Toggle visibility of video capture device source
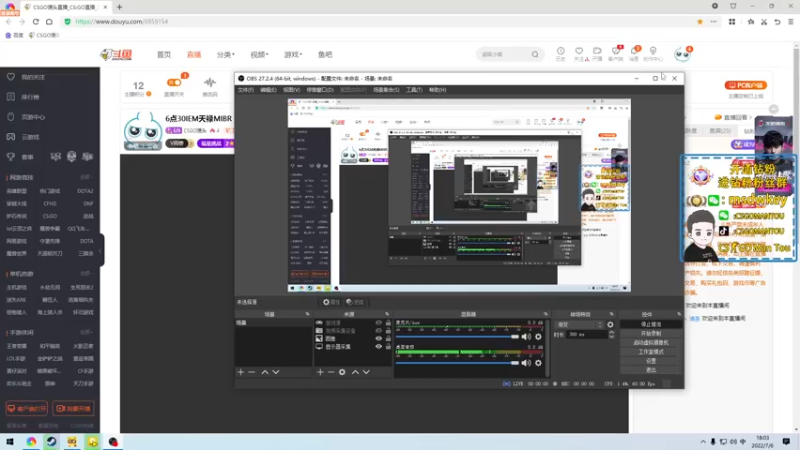 pos(379,331)
